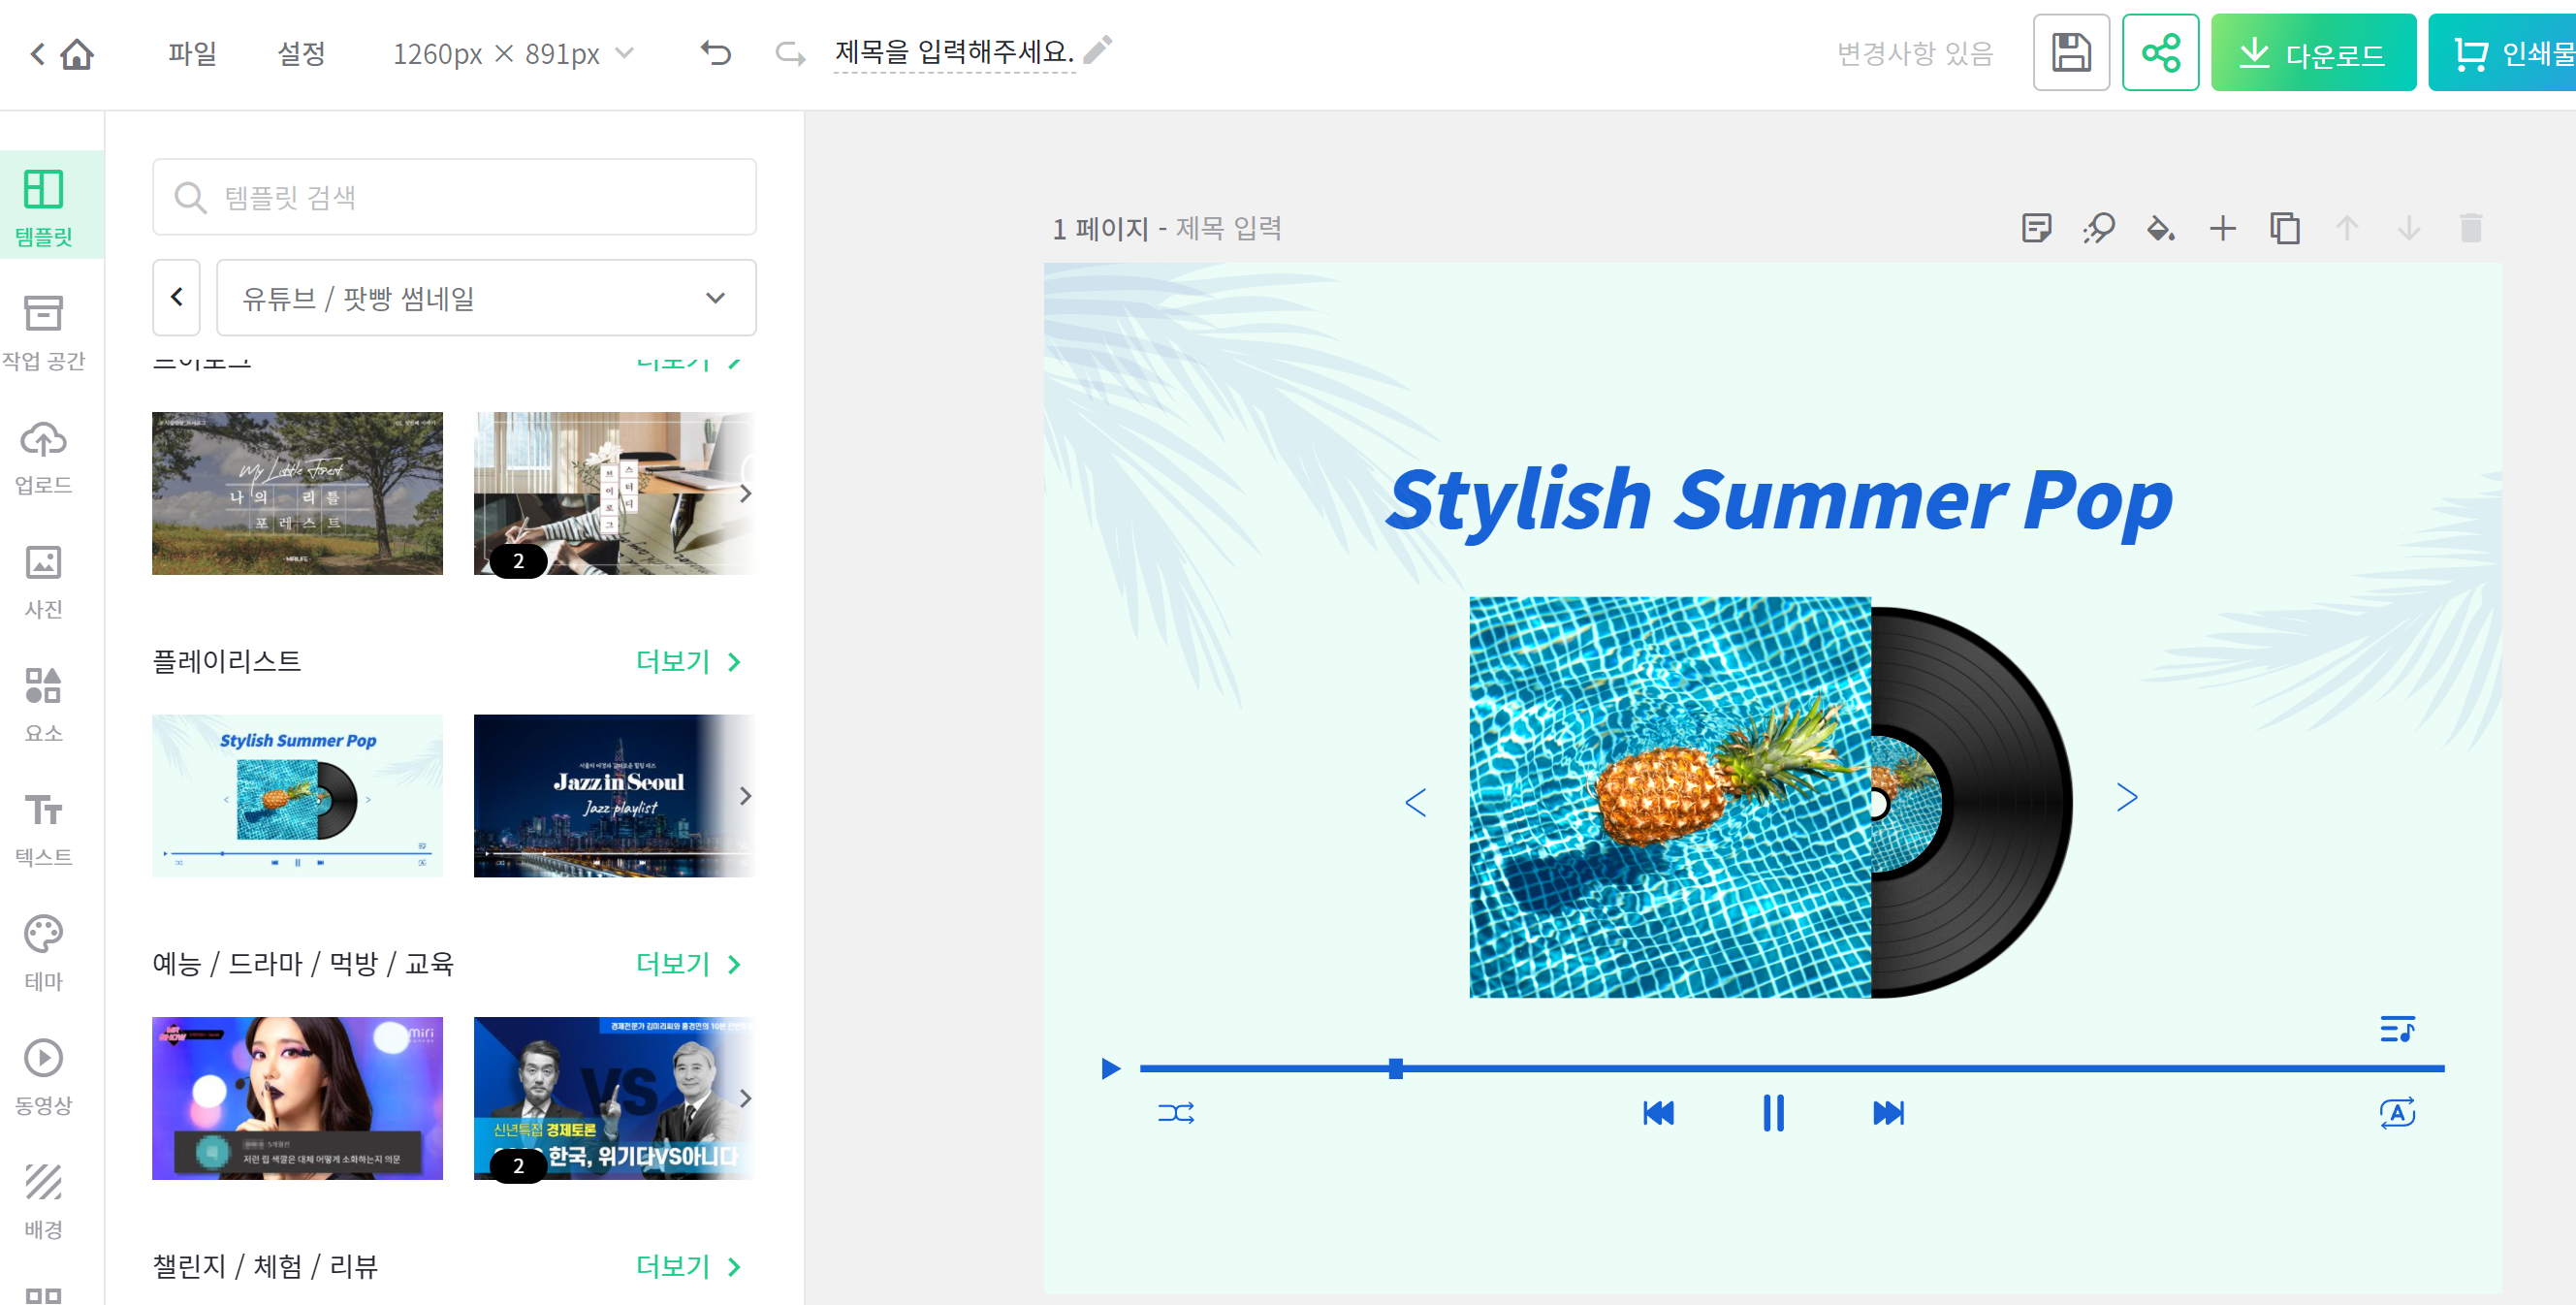Click the blue progress bar handle on canvas
This screenshot has height=1305, width=2576.
pyautogui.click(x=1395, y=1068)
